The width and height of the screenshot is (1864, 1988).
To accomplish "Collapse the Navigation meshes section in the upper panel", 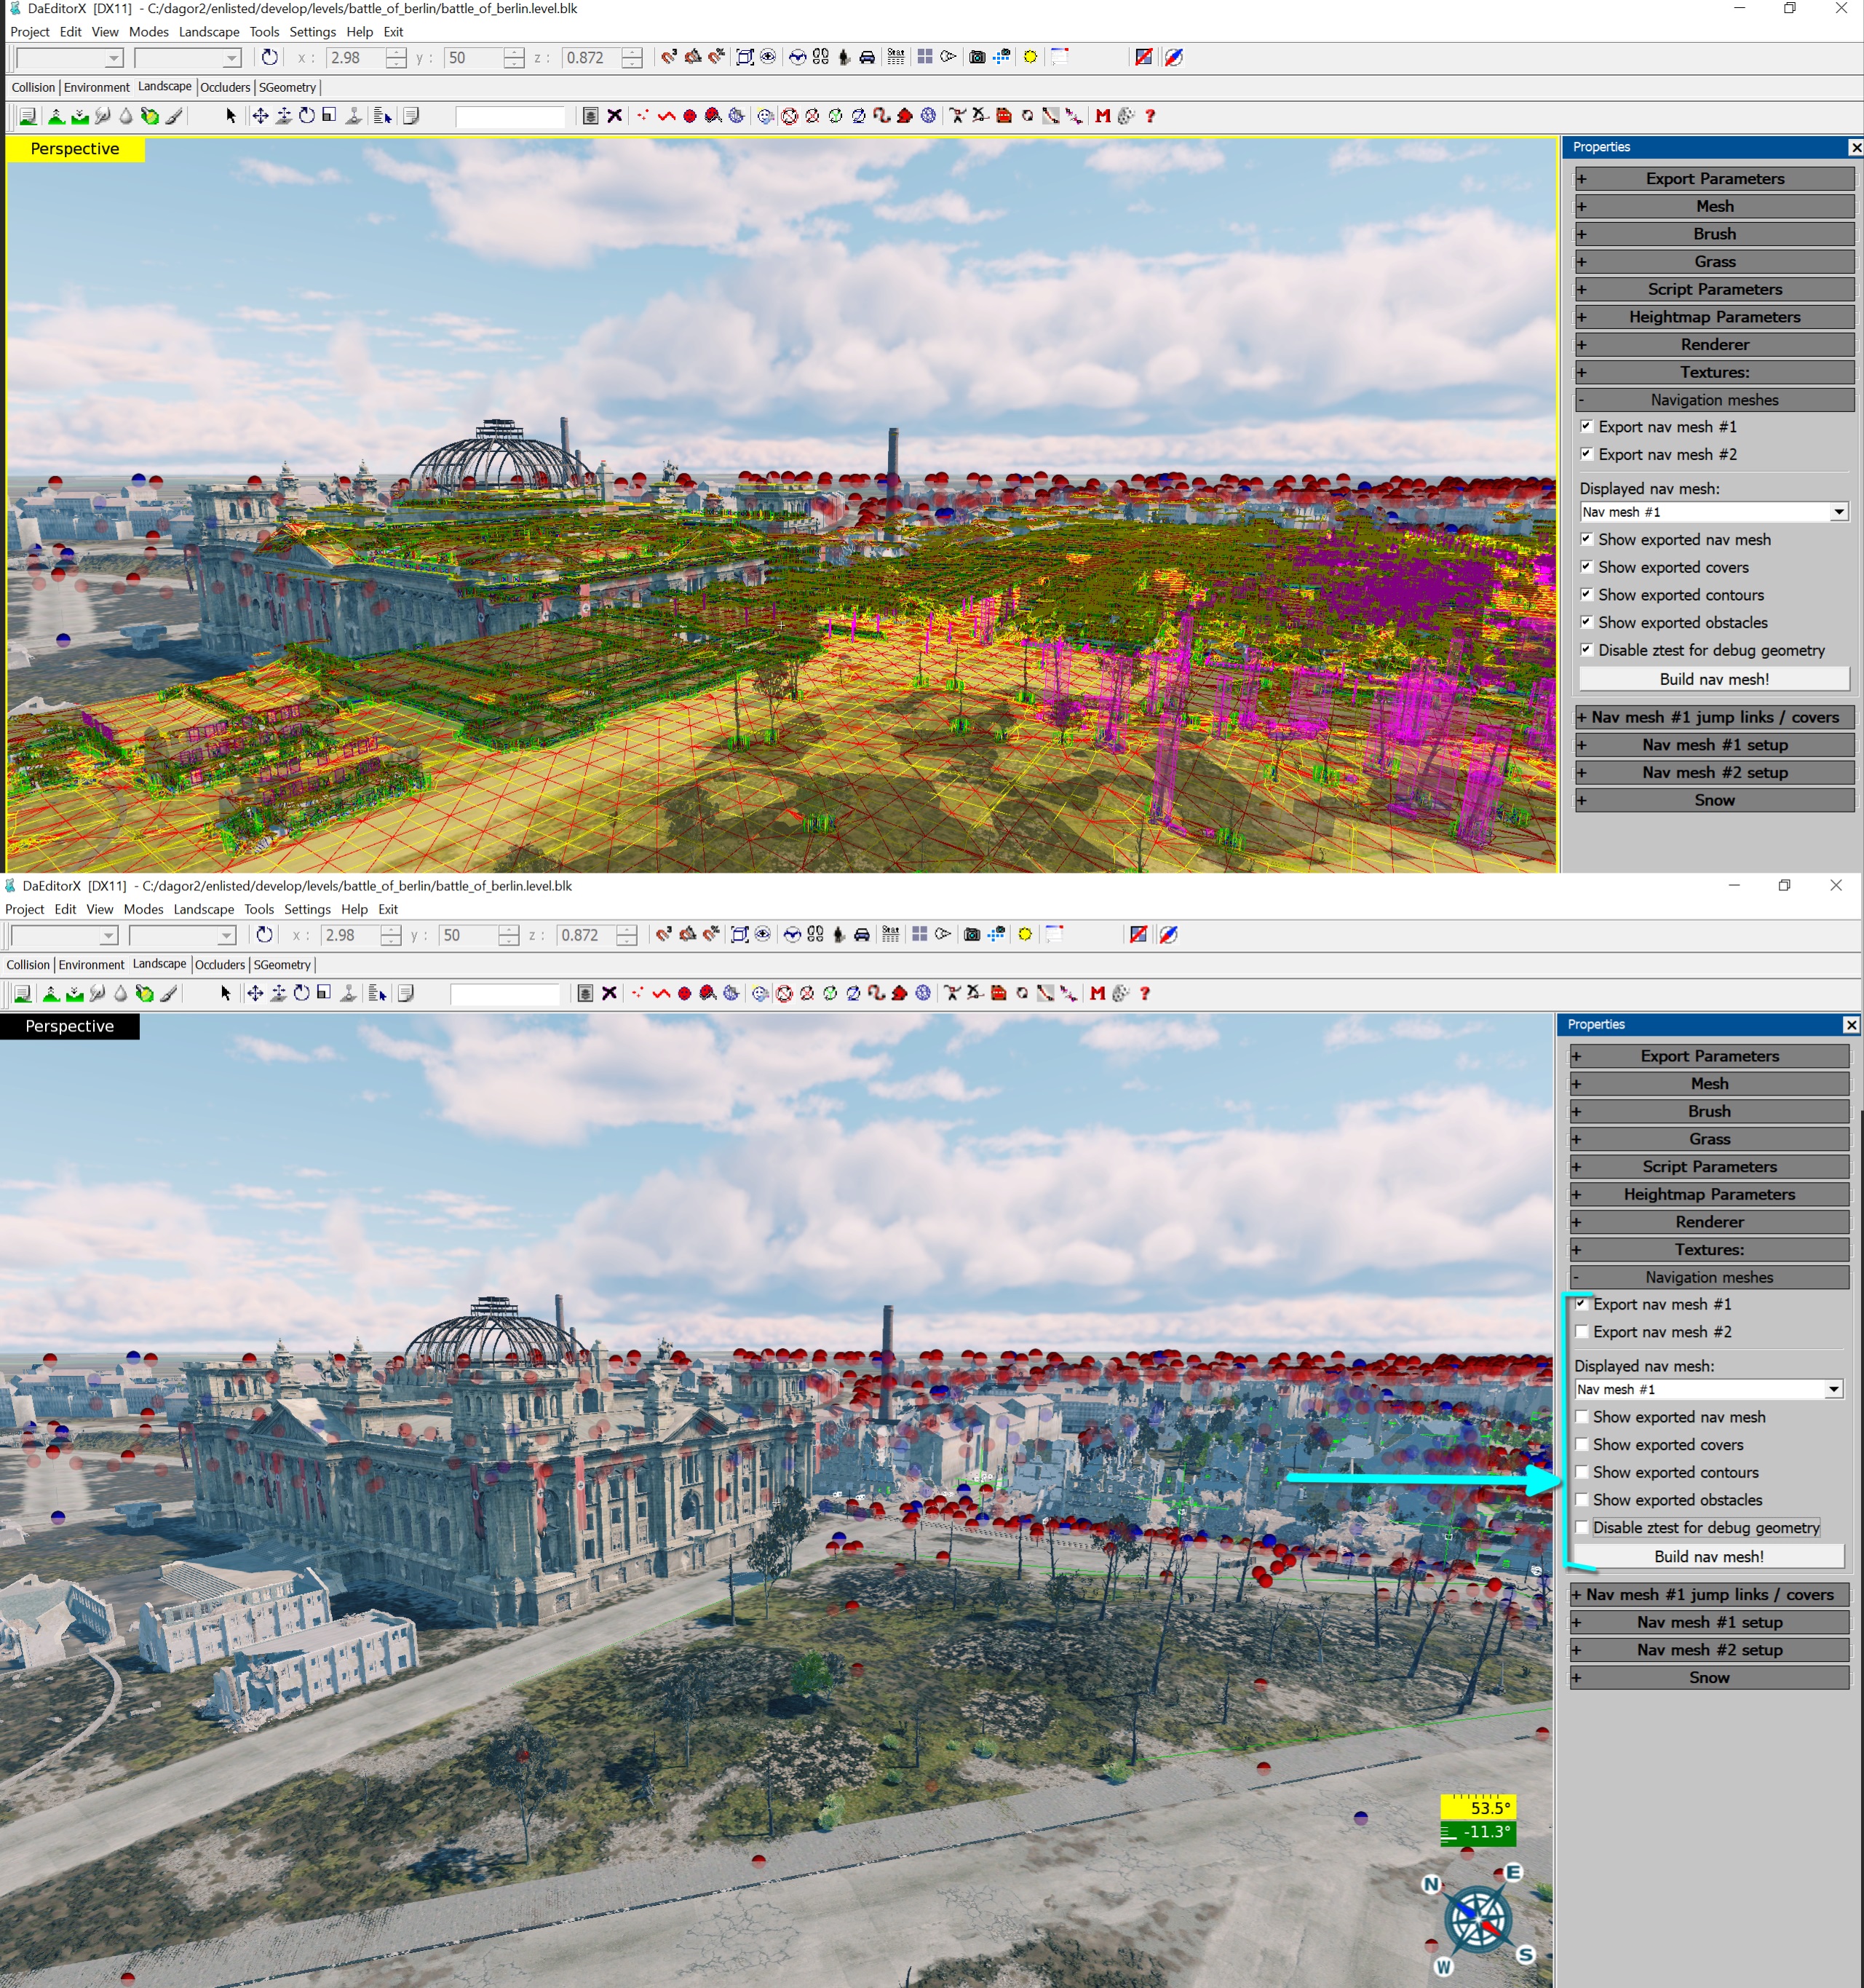I will coord(1714,400).
